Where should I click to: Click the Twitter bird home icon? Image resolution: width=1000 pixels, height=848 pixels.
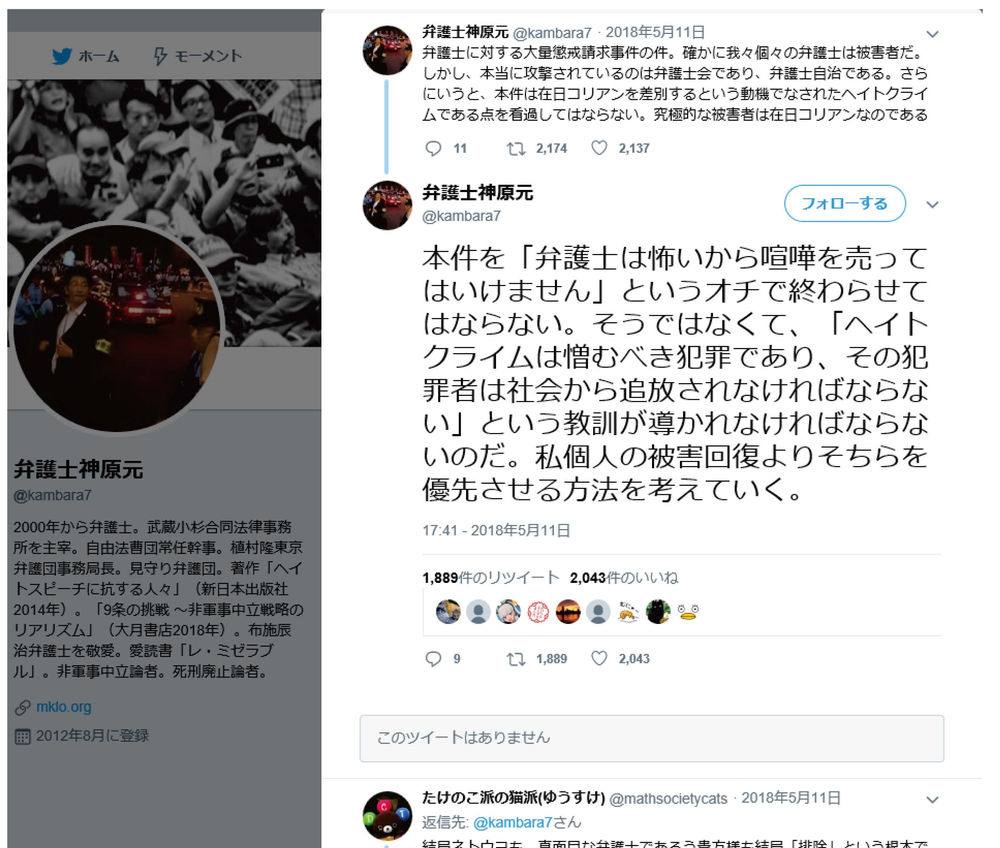(62, 56)
